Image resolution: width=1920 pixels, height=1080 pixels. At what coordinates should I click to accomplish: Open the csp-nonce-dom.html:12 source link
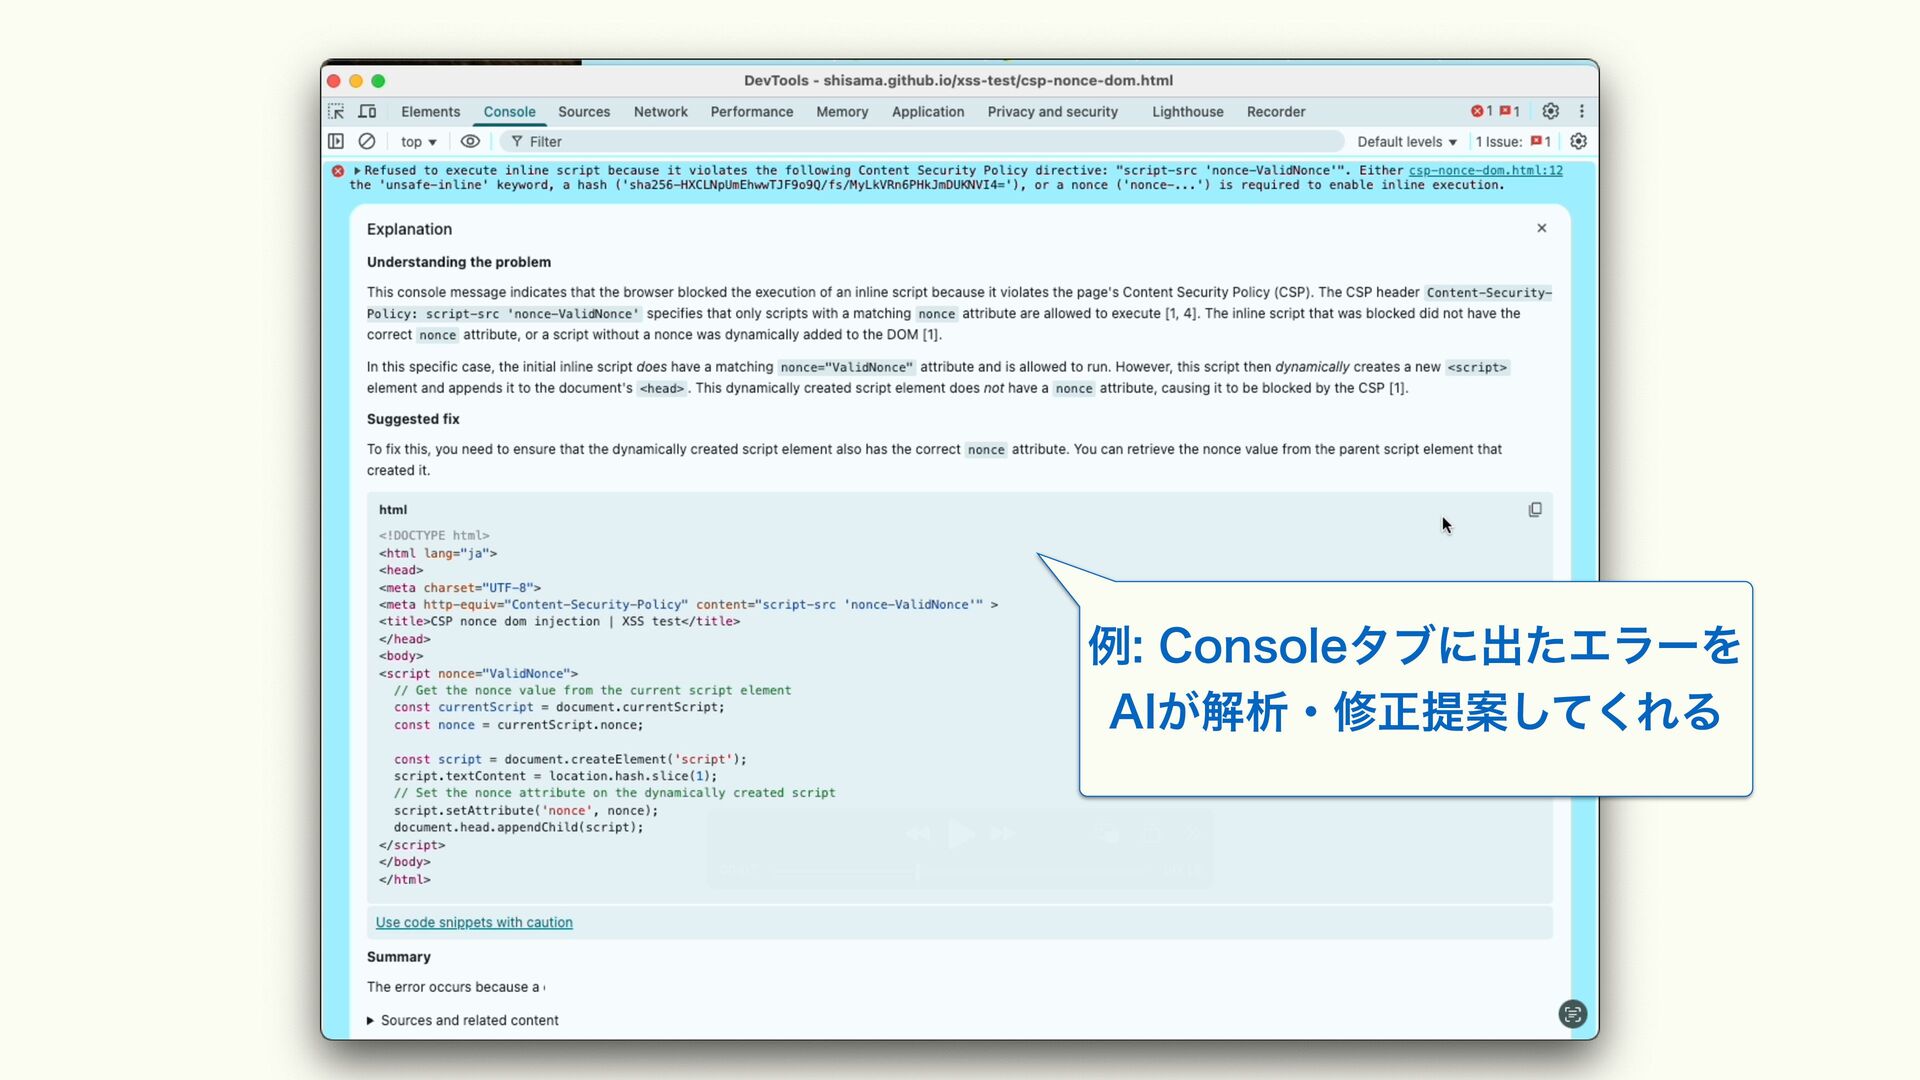[1485, 171]
